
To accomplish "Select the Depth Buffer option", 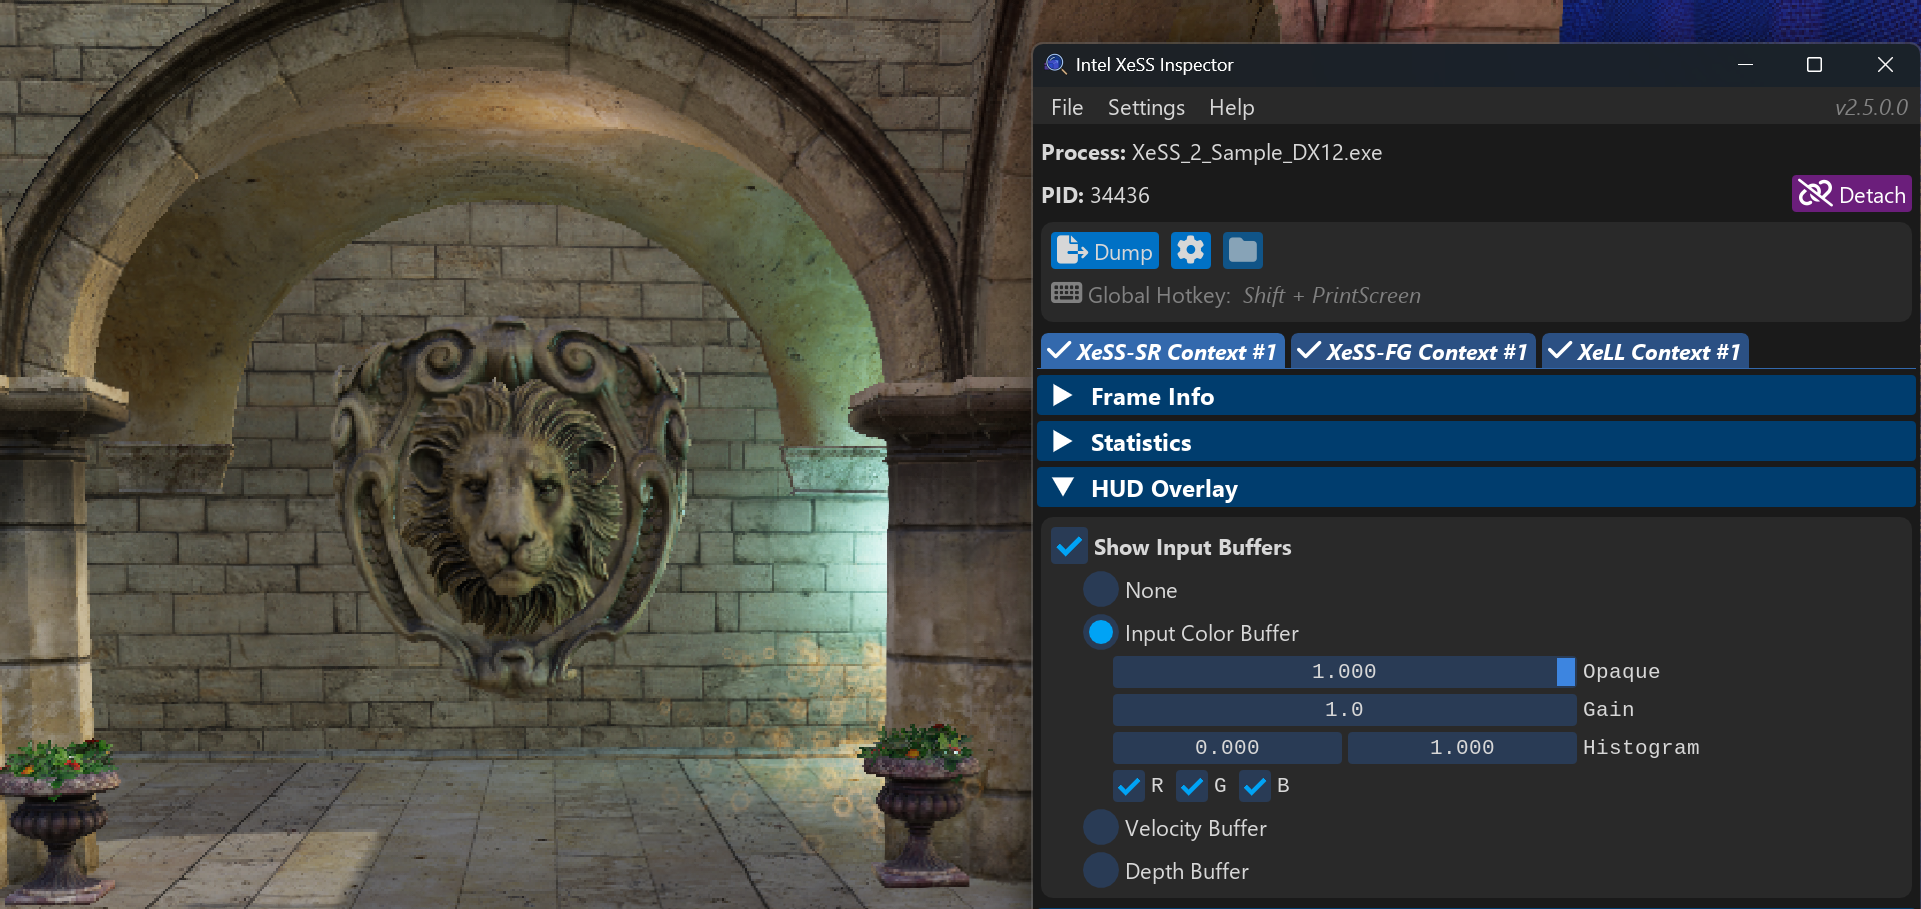I will [x=1100, y=870].
